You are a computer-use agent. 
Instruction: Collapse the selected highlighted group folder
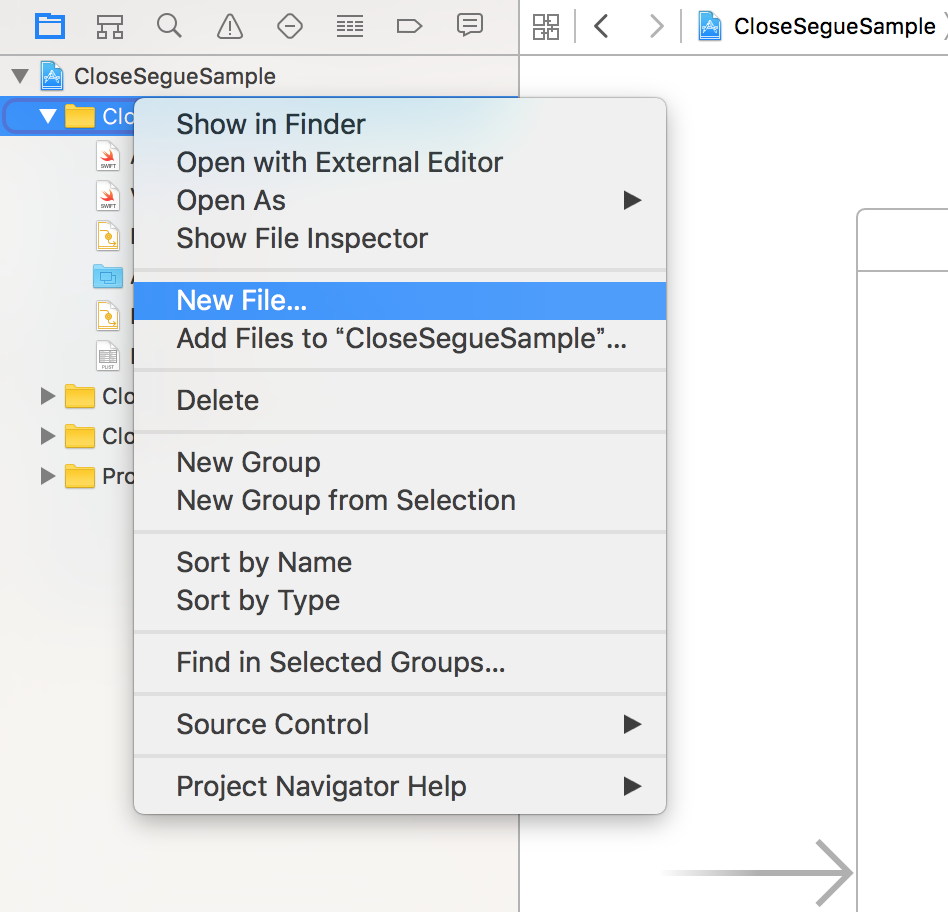tap(48, 116)
